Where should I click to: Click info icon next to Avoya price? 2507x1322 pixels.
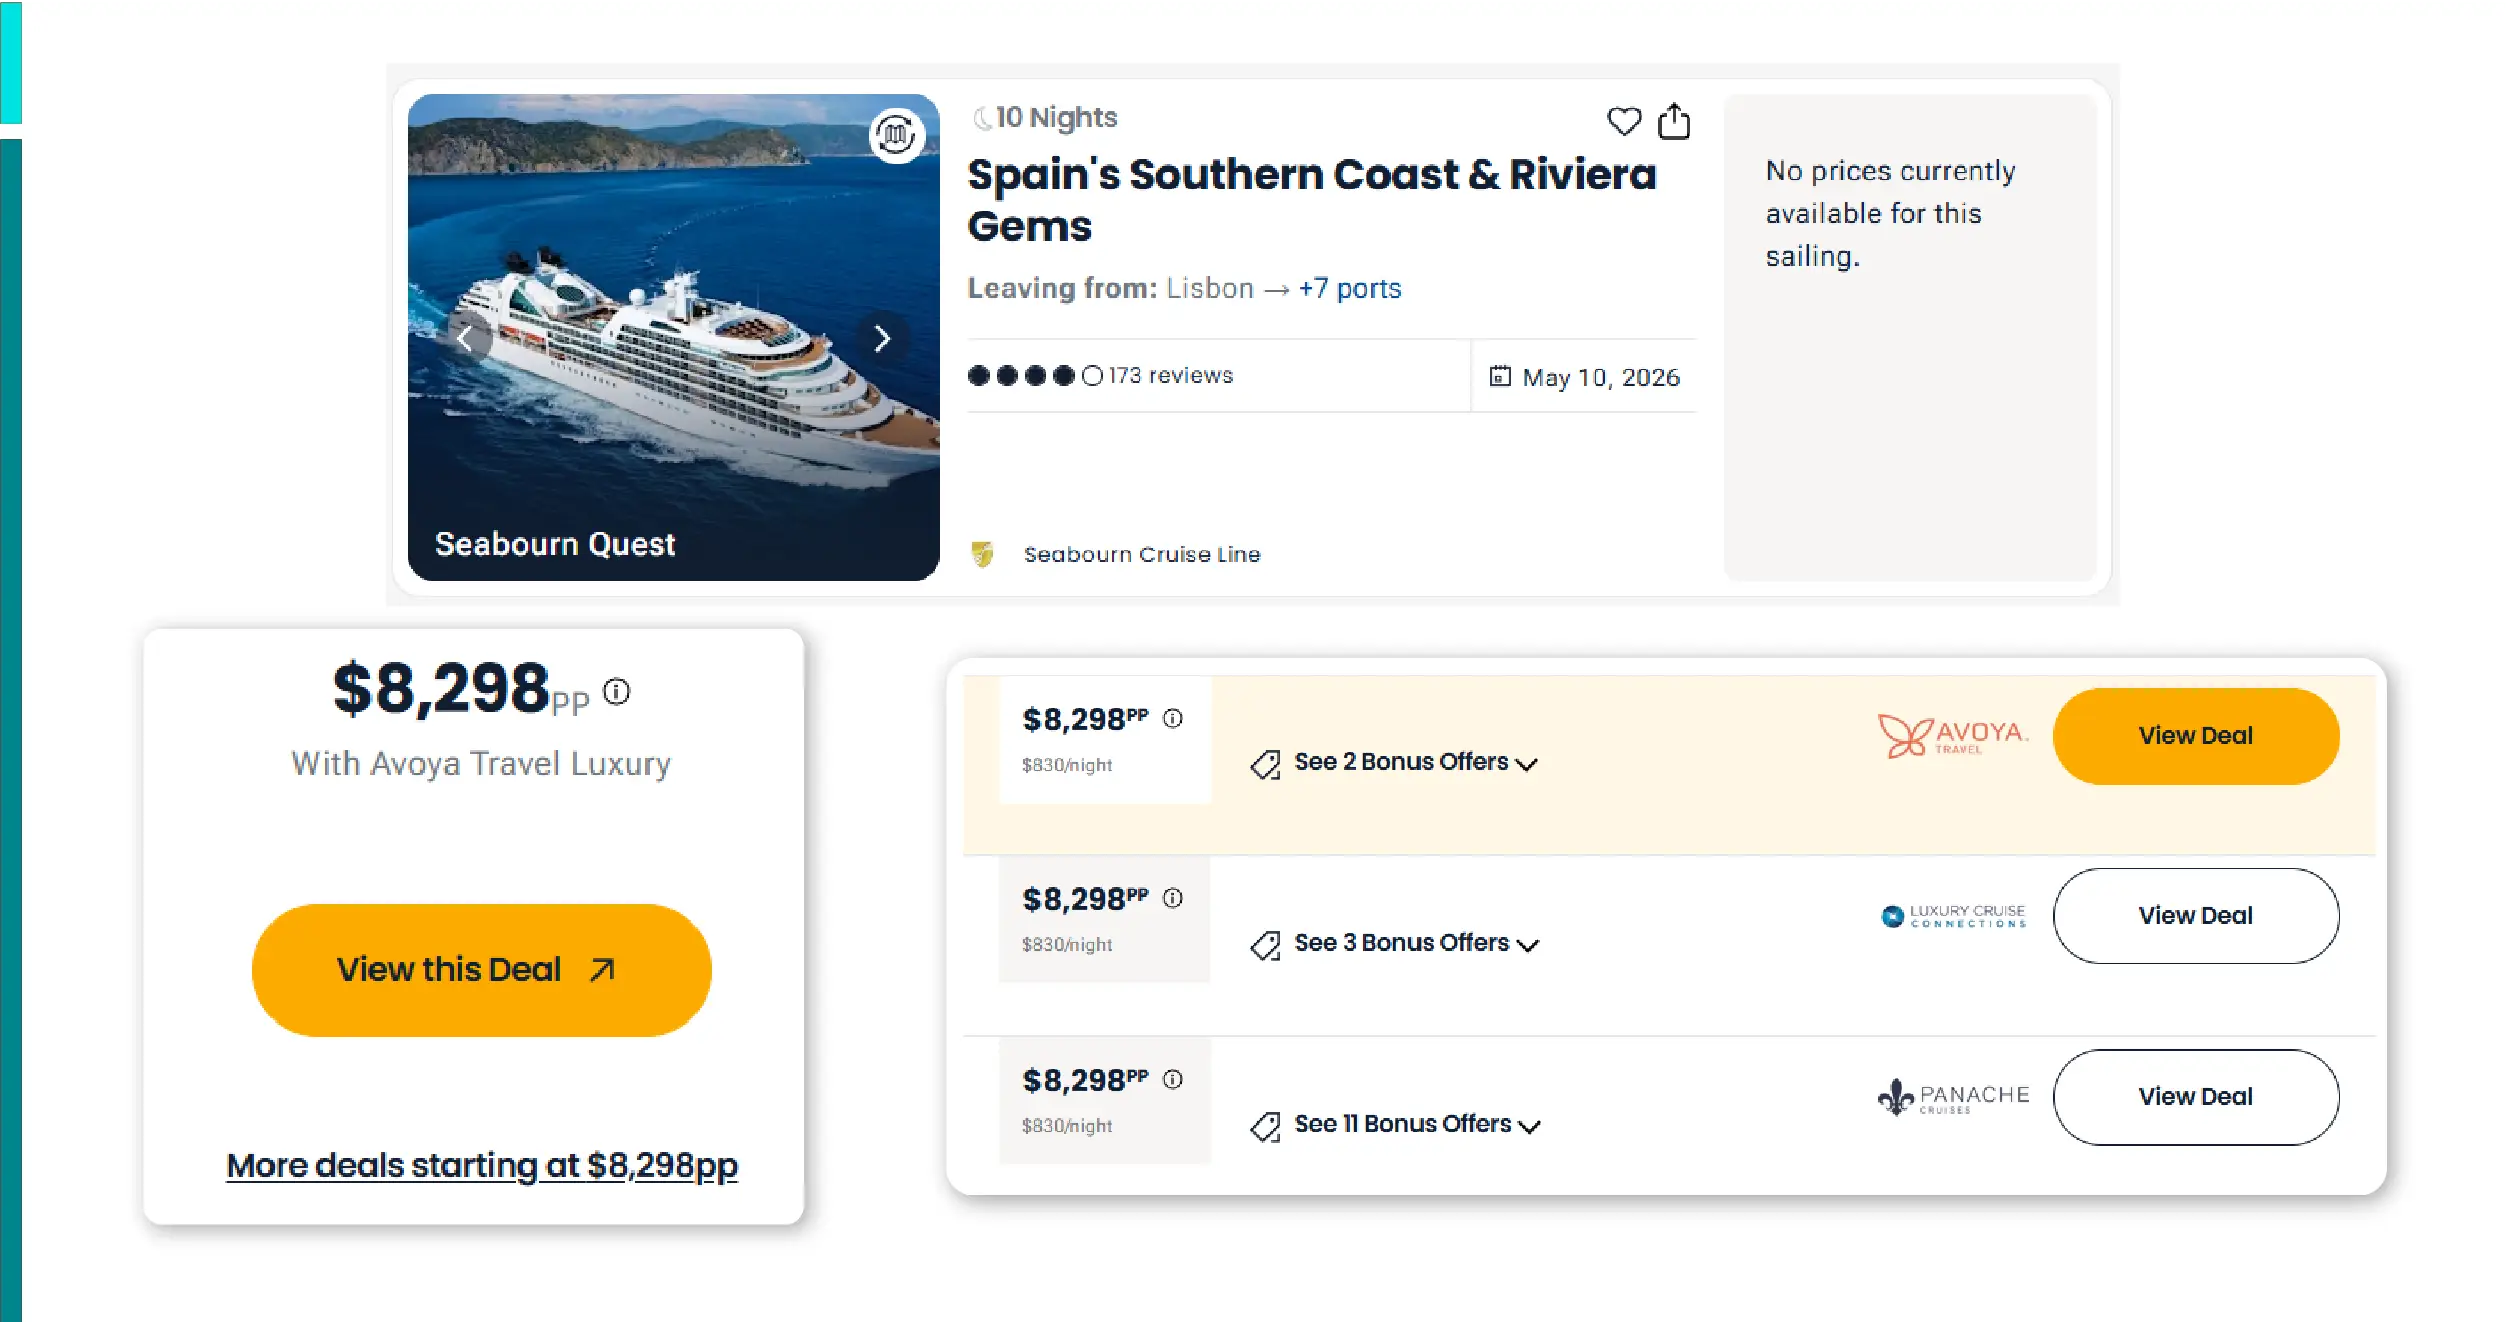click(x=1173, y=718)
